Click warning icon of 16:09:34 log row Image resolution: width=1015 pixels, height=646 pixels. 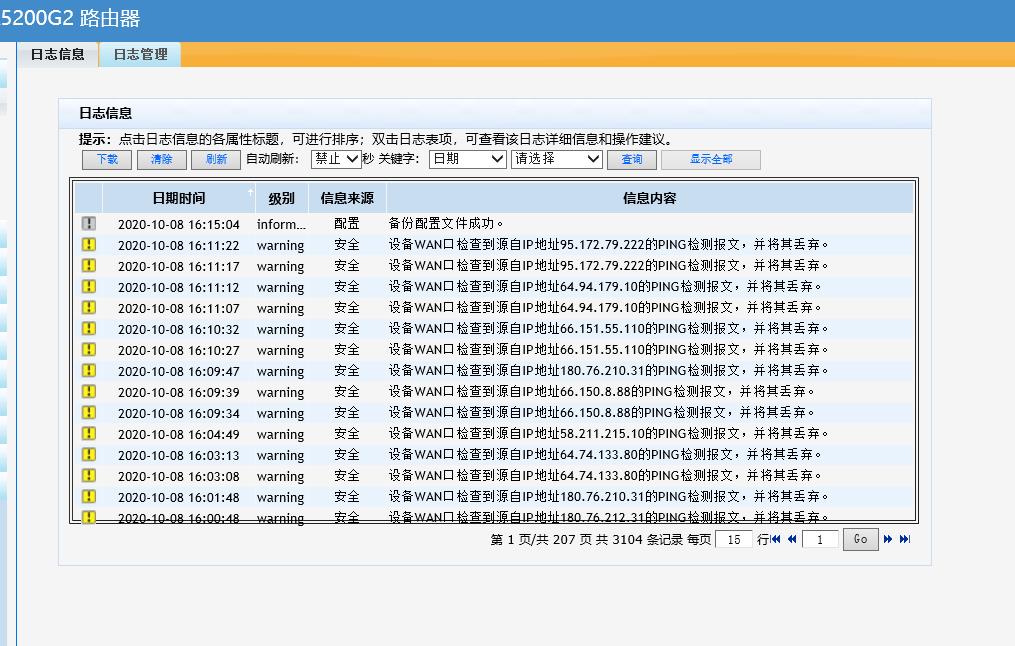click(89, 412)
